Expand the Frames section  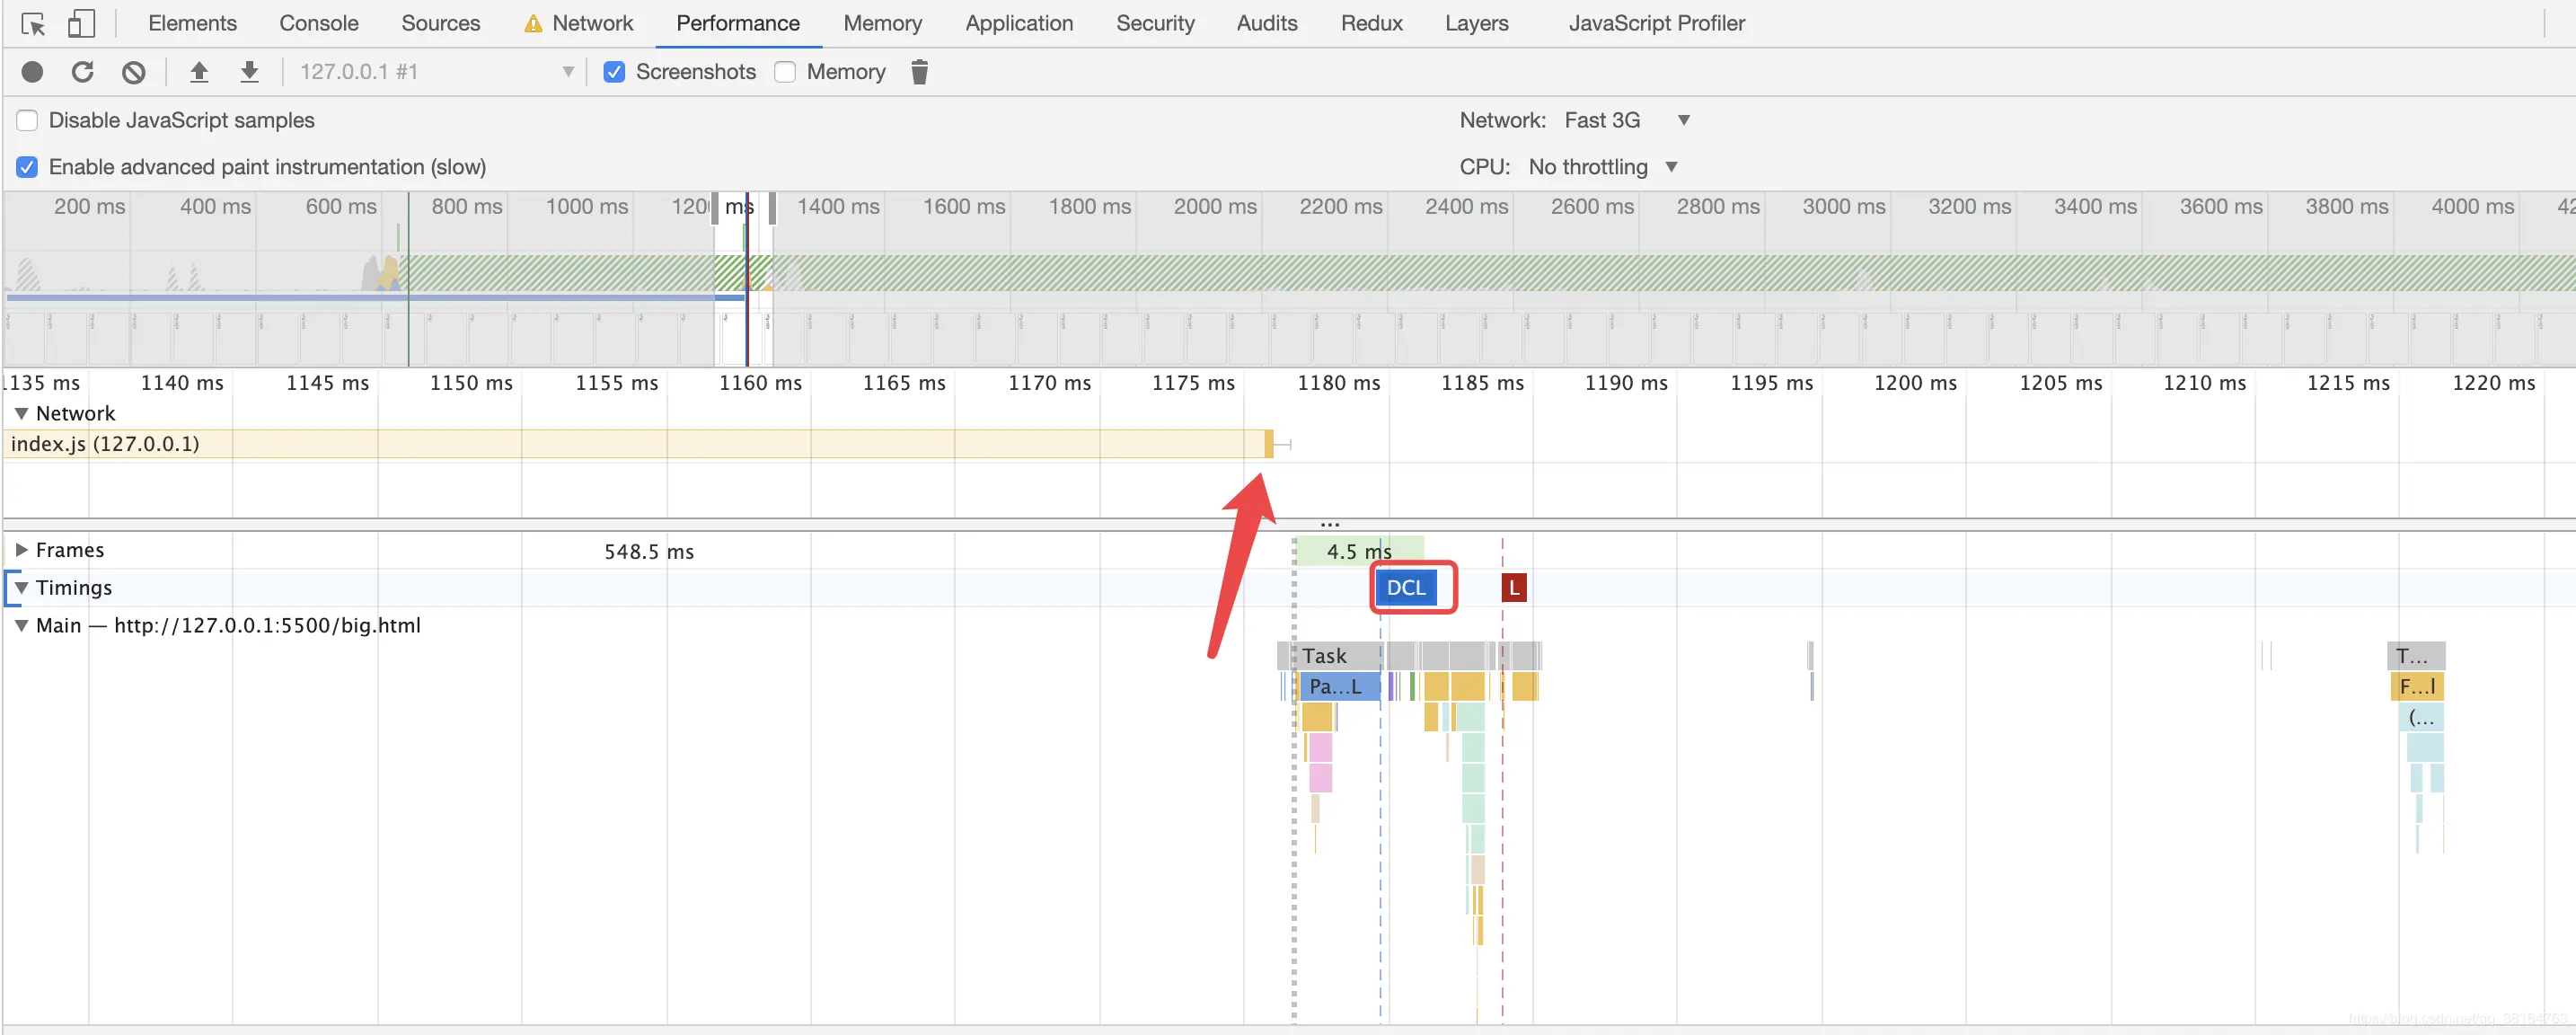click(21, 550)
